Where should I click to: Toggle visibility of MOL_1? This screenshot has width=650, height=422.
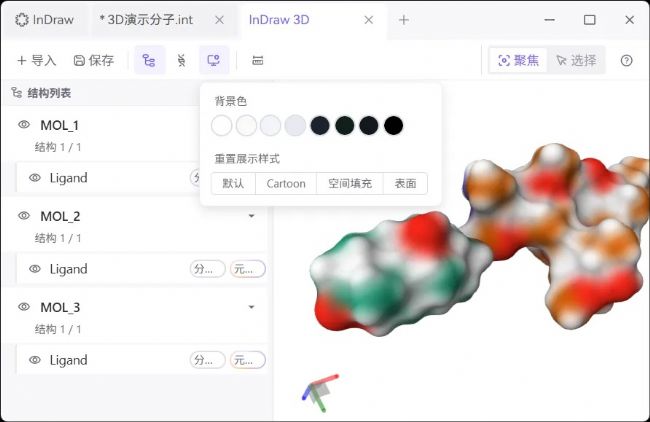pos(24,125)
